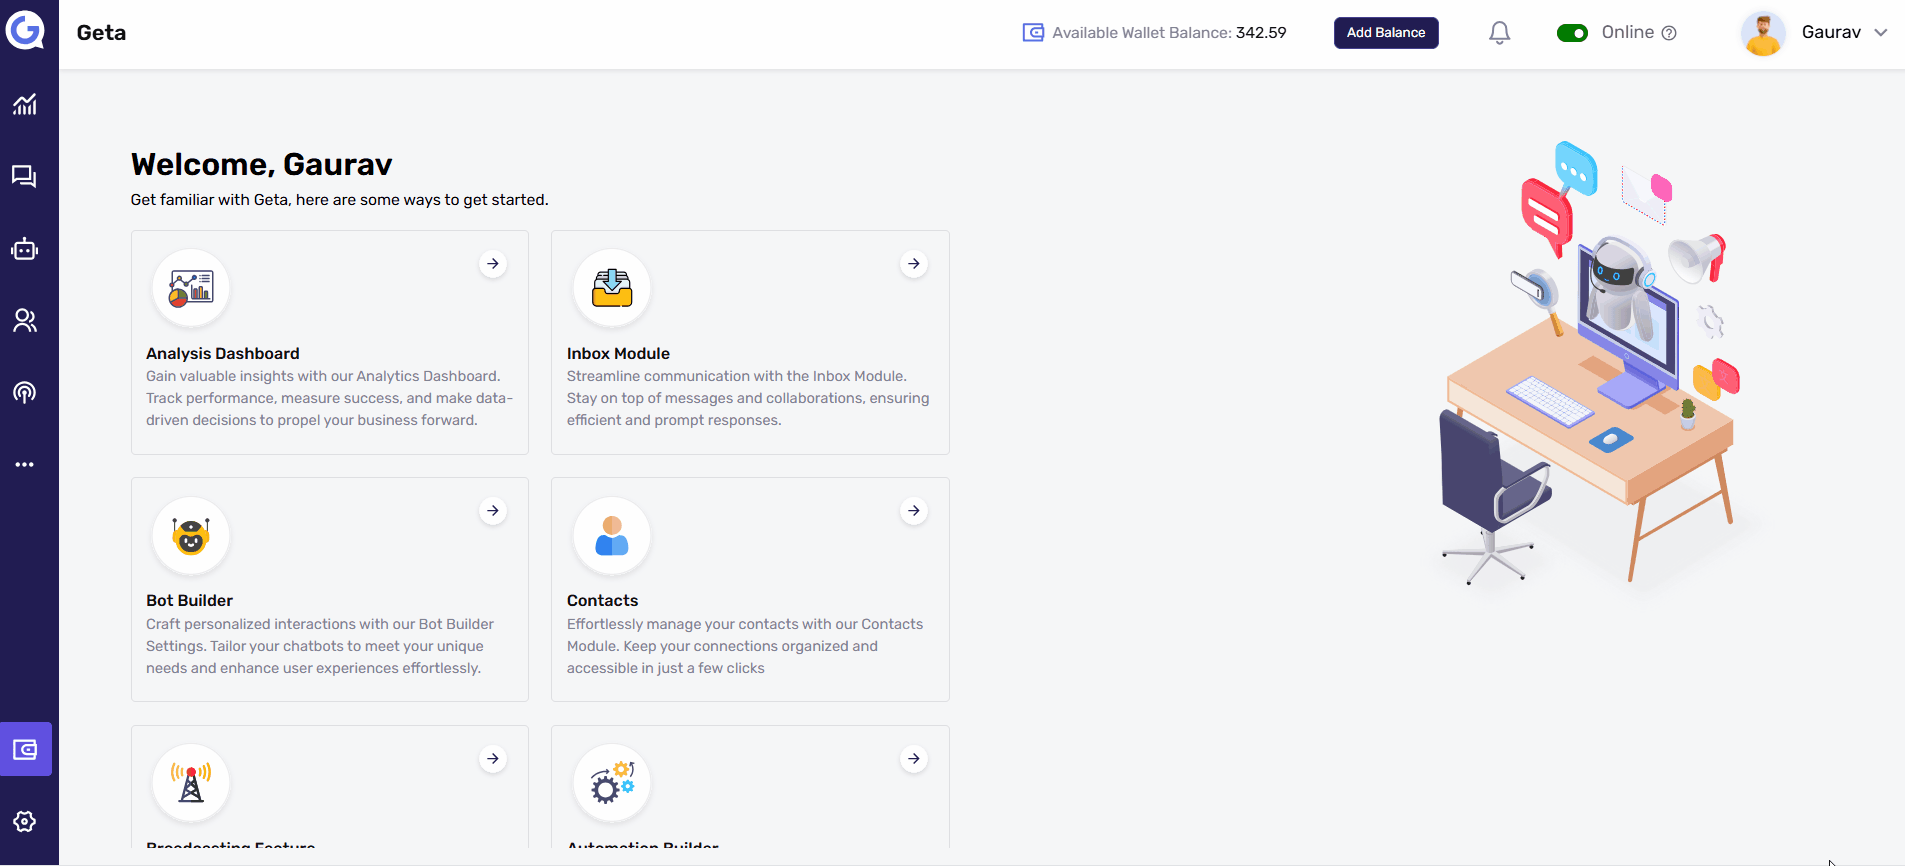1905x866 pixels.
Task: Open the bot builder sidebar icon
Action: pos(25,249)
